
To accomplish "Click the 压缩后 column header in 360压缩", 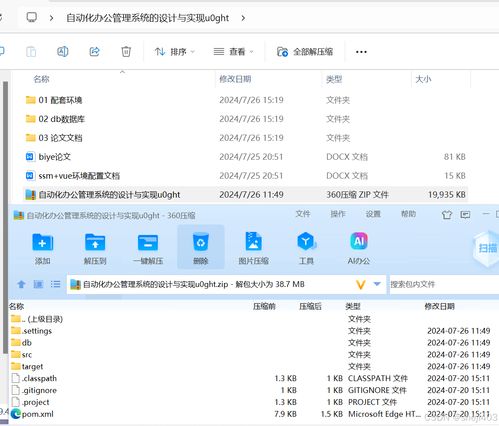I will coord(310,306).
